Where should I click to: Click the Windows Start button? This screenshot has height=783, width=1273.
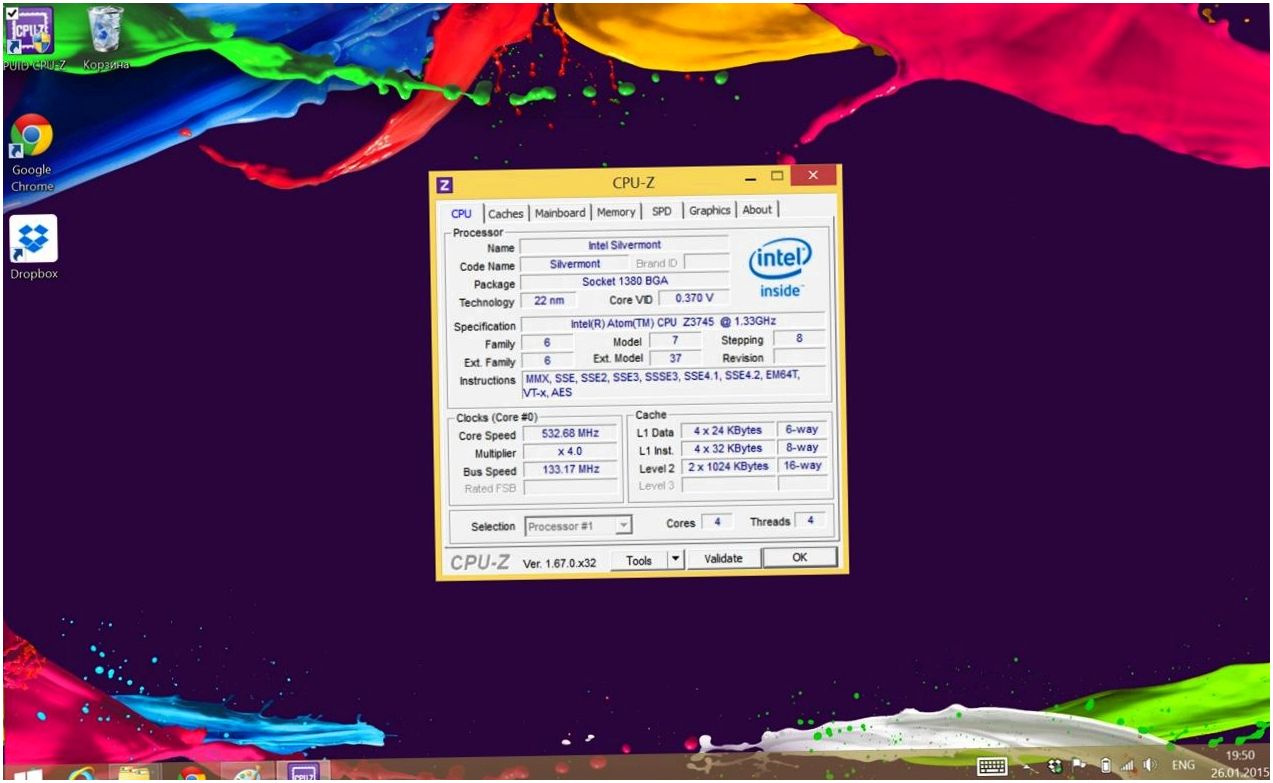coord(26,775)
